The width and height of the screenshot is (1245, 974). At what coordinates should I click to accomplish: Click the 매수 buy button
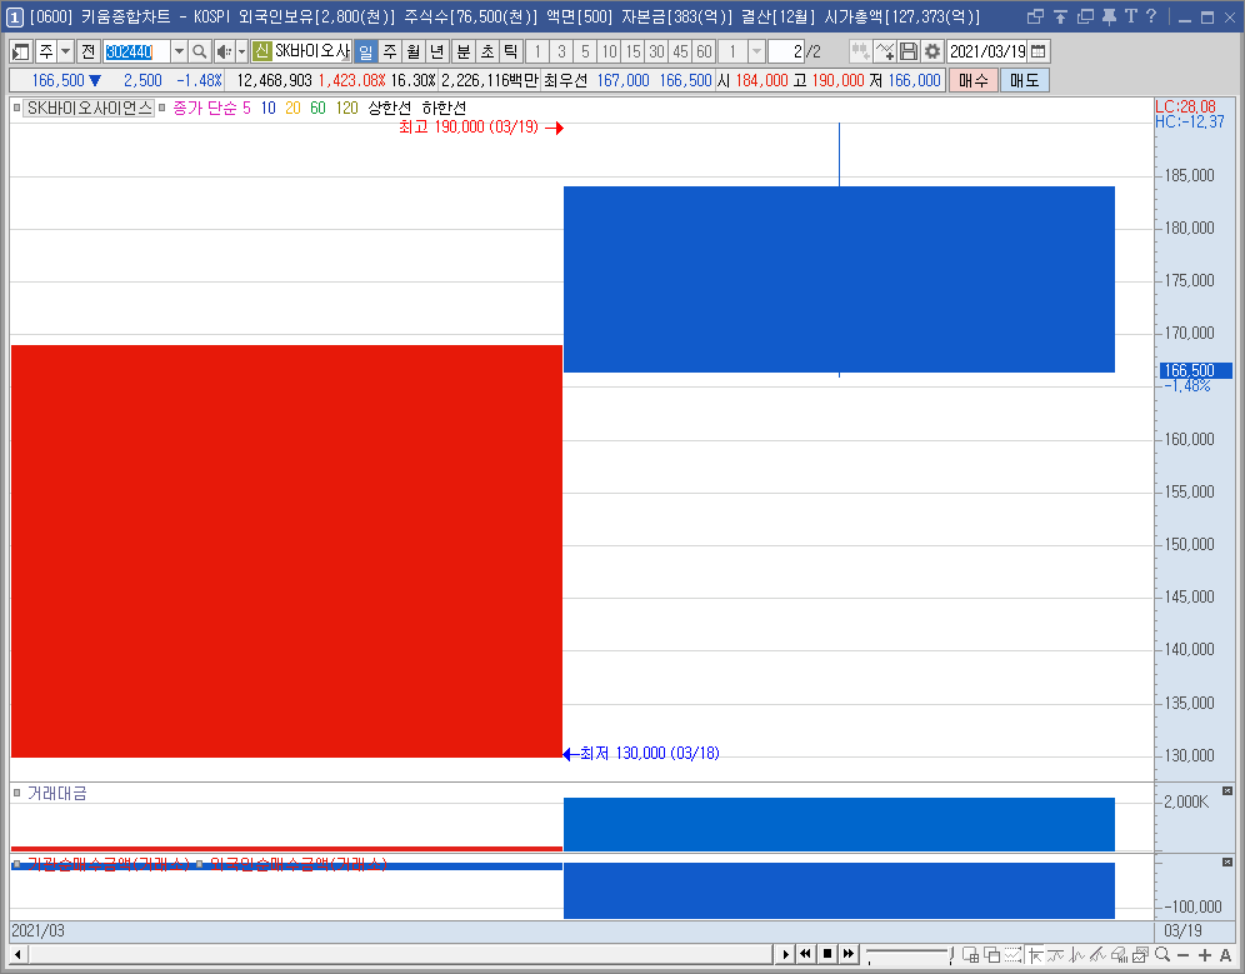click(x=973, y=80)
